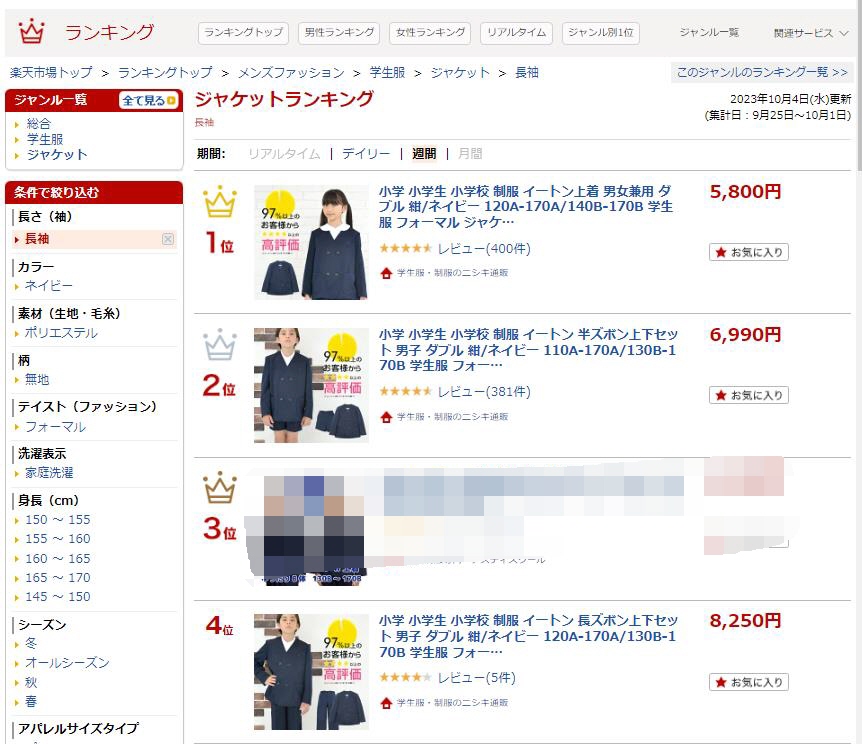Click the bronze crown for 3rd place

pyautogui.click(x=219, y=487)
